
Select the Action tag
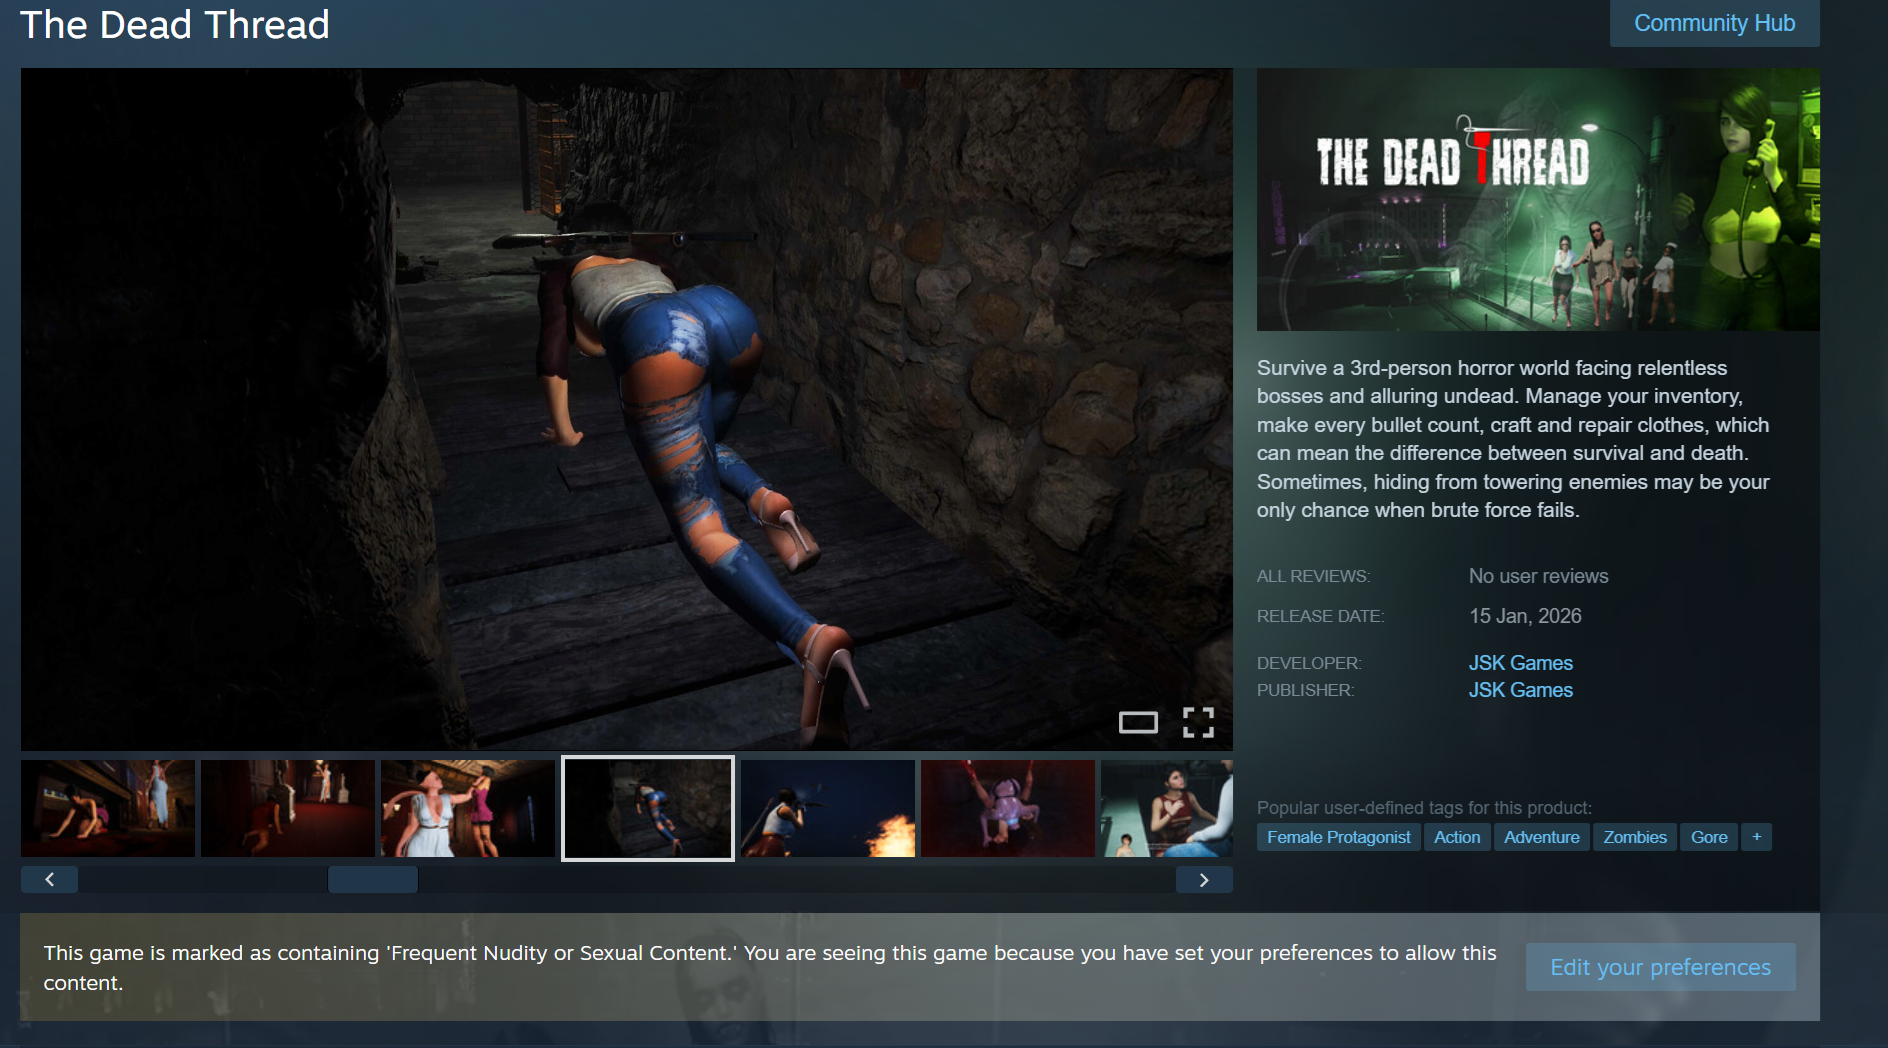pyautogui.click(x=1457, y=837)
